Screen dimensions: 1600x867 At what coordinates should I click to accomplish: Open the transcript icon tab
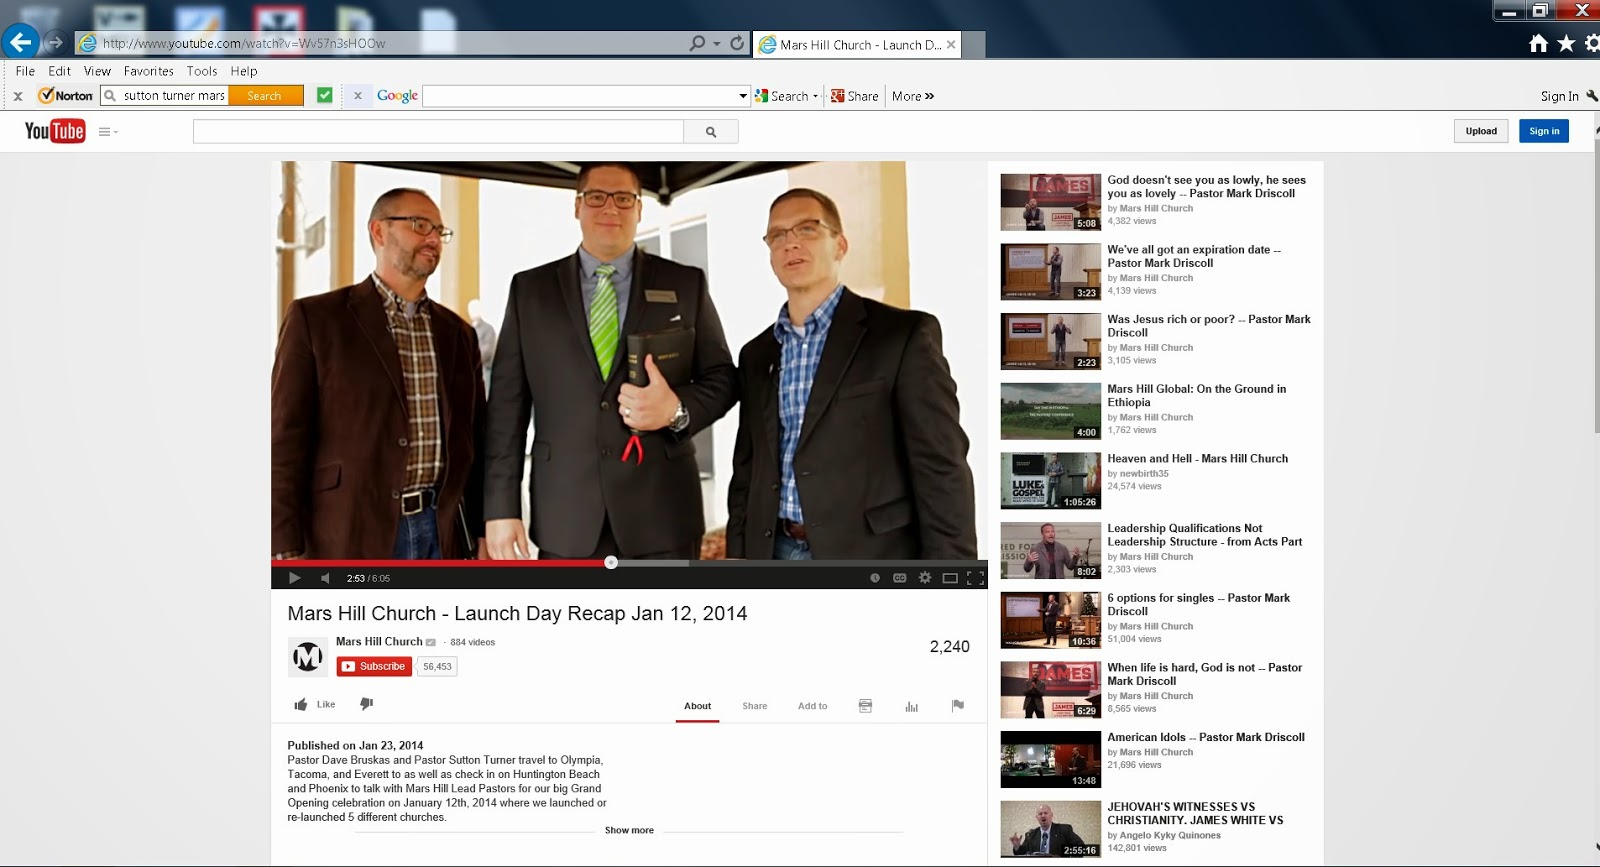click(865, 706)
